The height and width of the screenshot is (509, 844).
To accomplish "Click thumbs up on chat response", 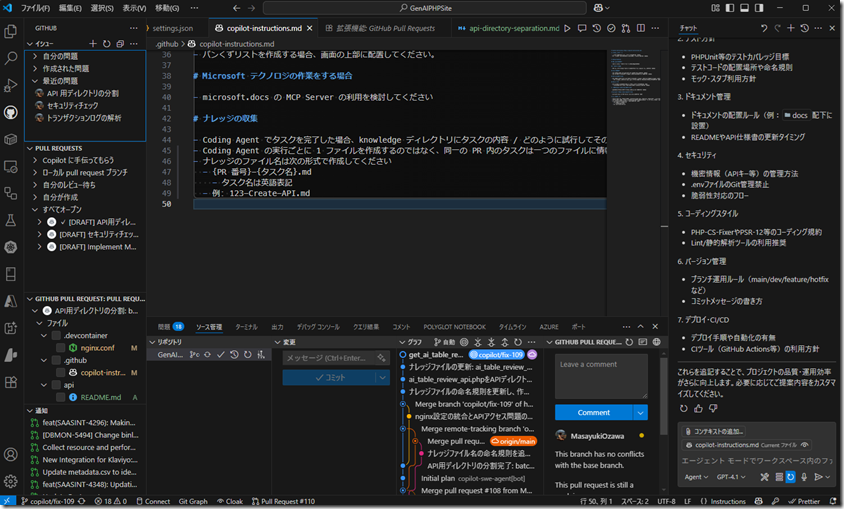I will [698, 408].
